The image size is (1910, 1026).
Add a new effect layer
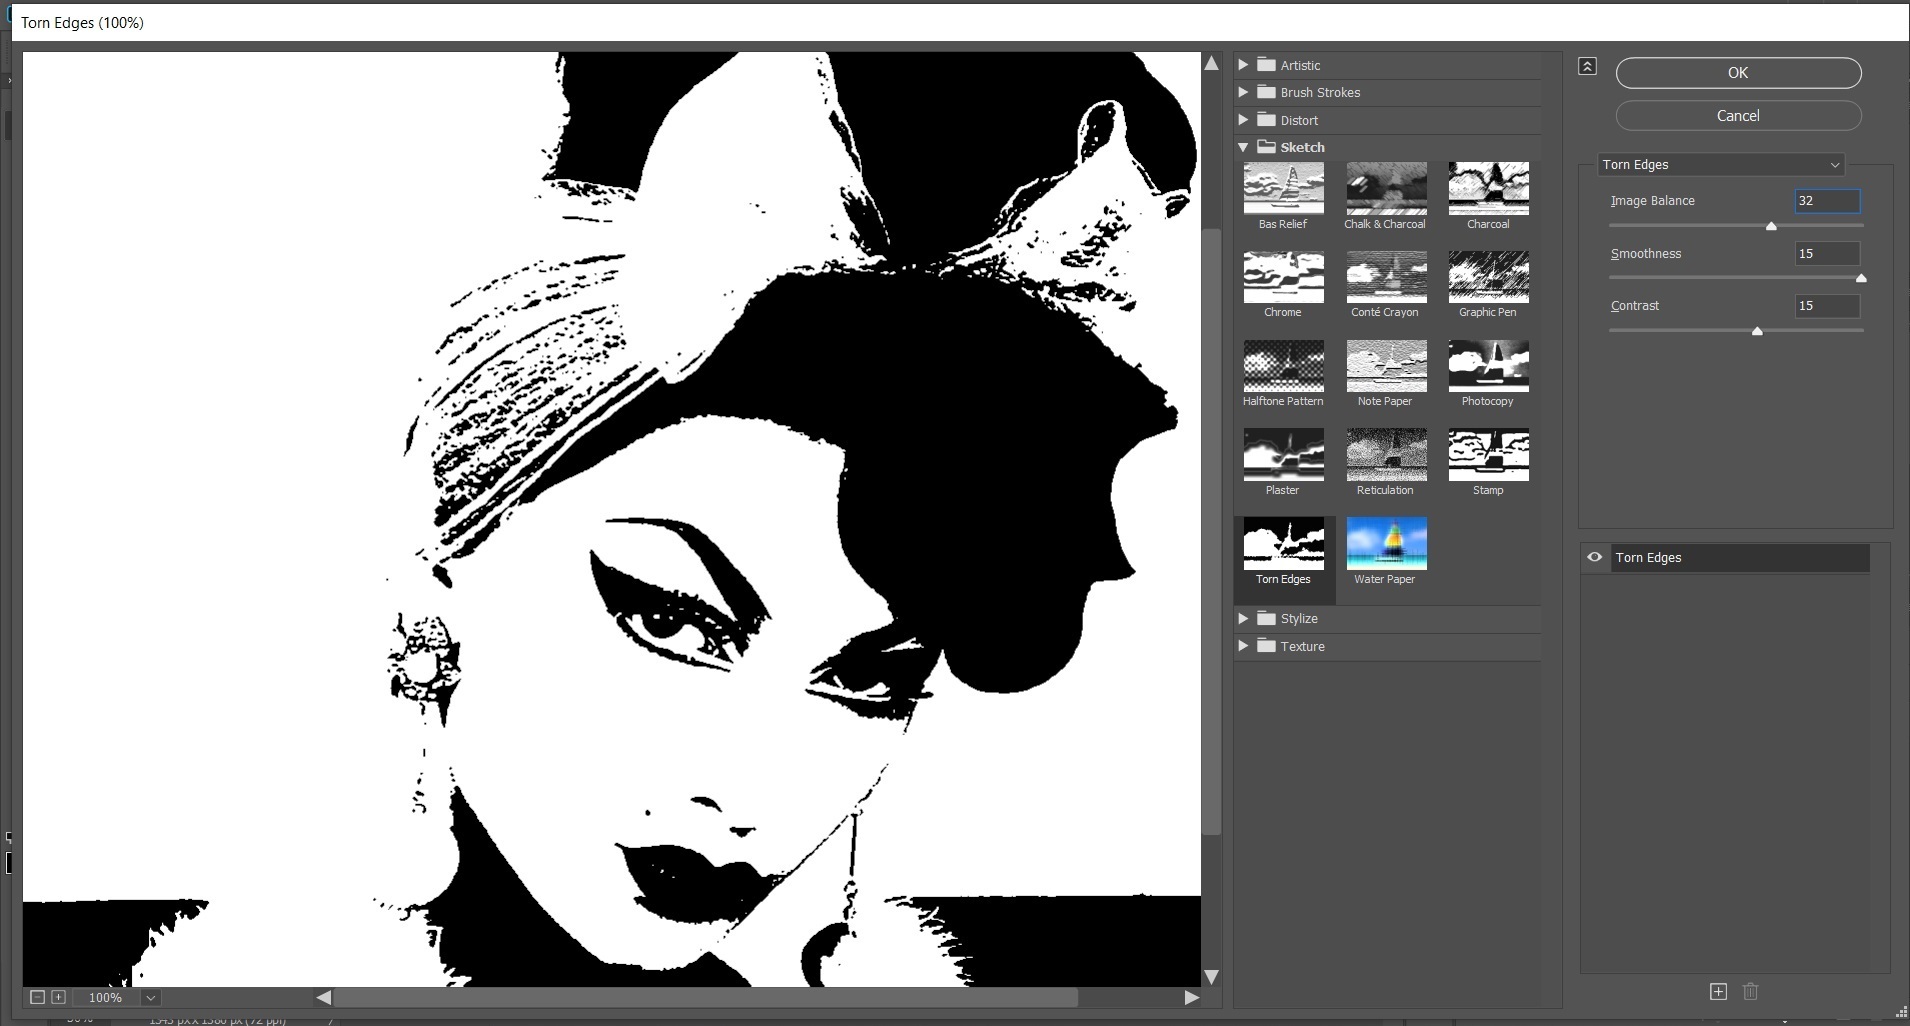click(x=1718, y=992)
